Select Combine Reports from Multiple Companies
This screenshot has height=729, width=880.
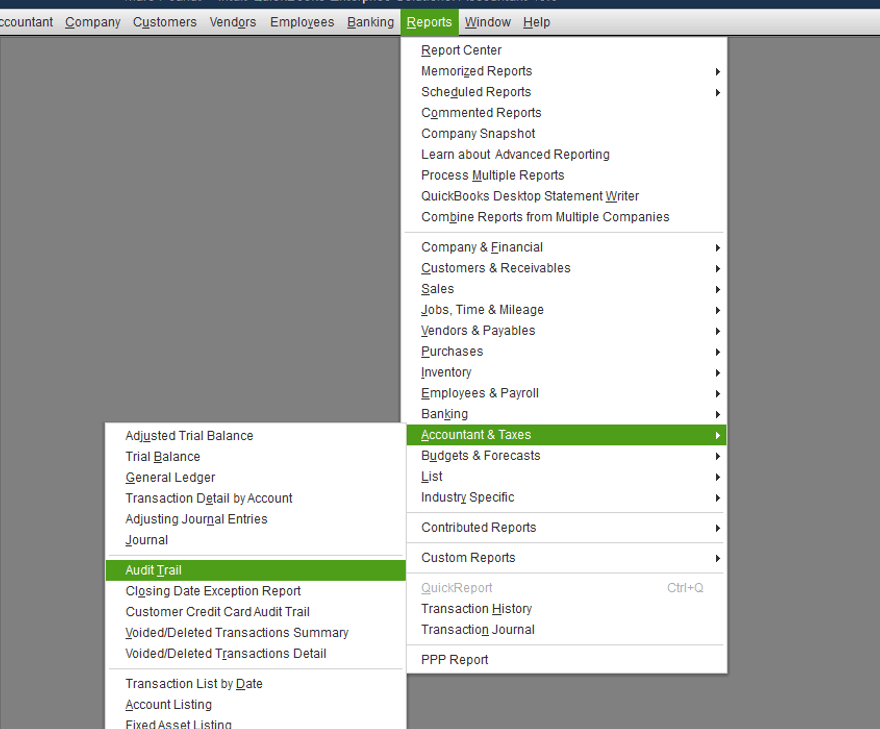pos(566,217)
